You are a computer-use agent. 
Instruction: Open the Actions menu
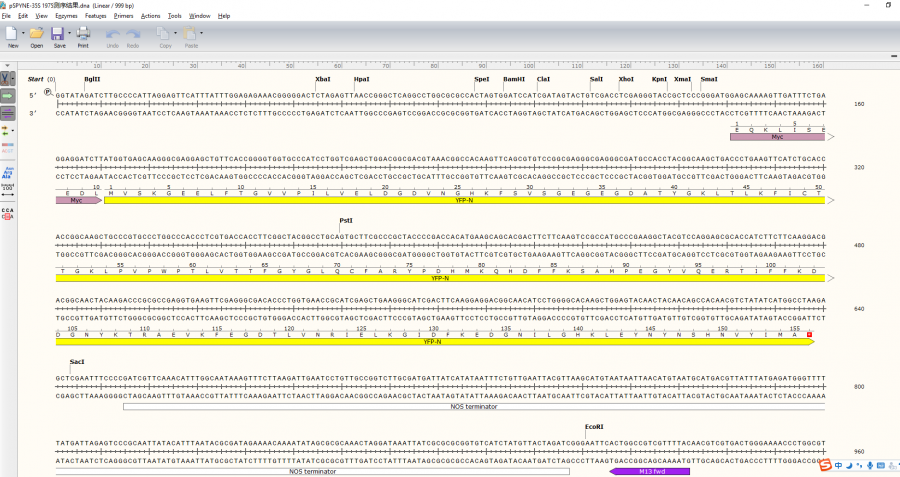(x=150, y=16)
